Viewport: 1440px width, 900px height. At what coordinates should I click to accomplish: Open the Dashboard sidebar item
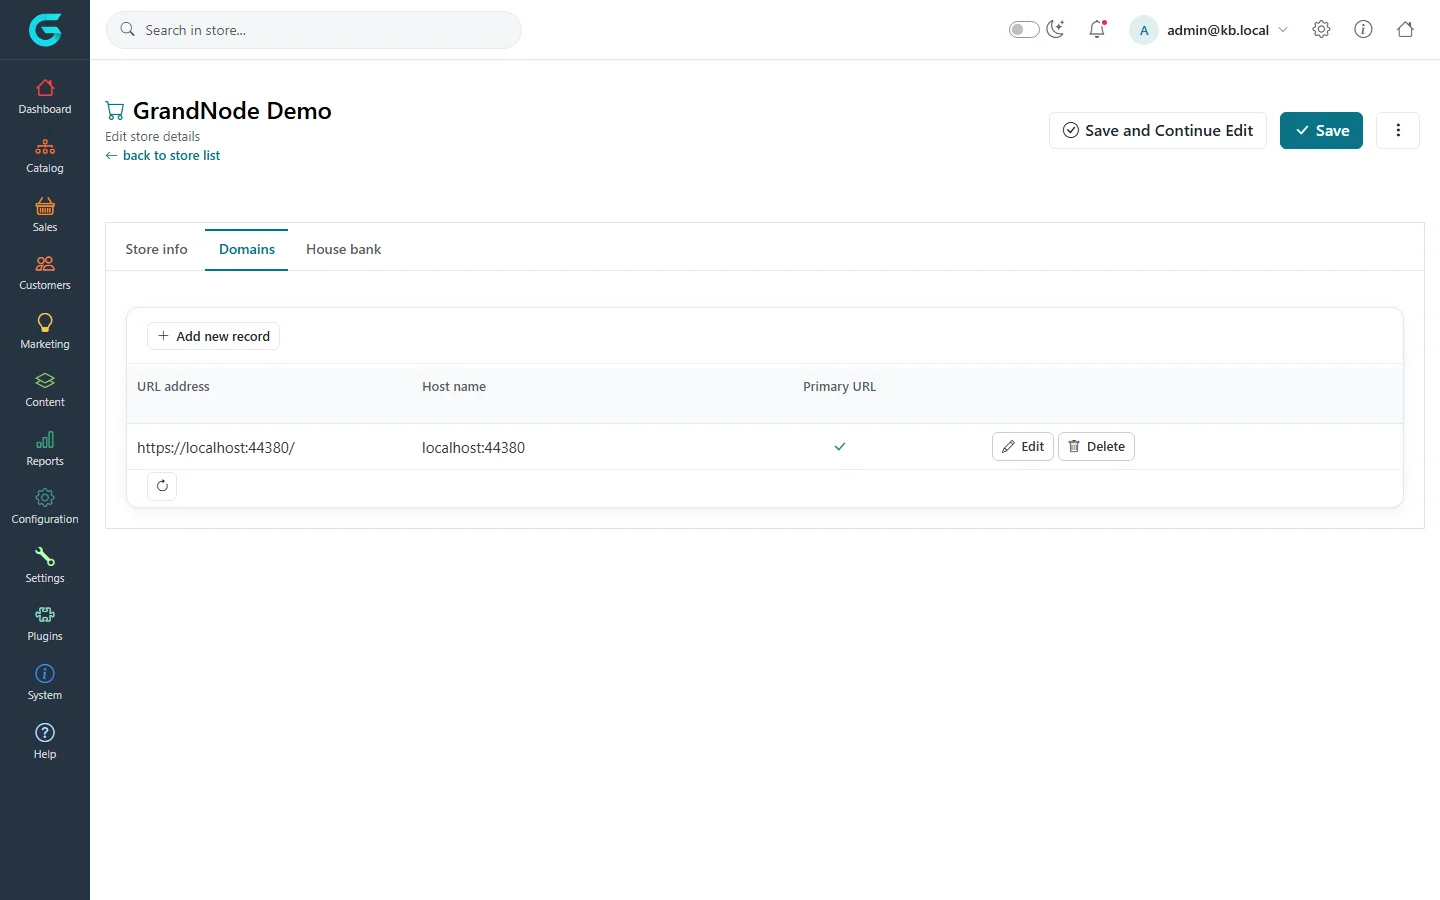tap(45, 97)
